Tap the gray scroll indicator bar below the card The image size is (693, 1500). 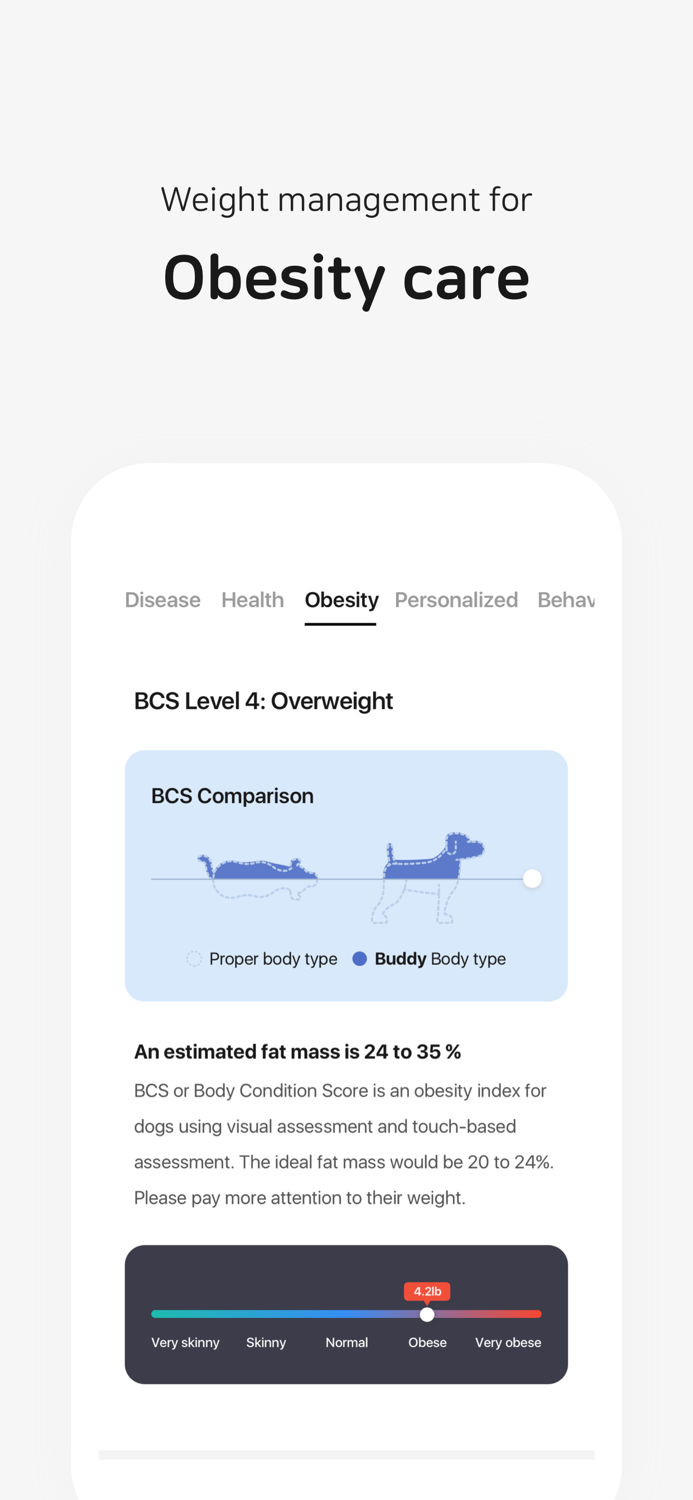(346, 1455)
